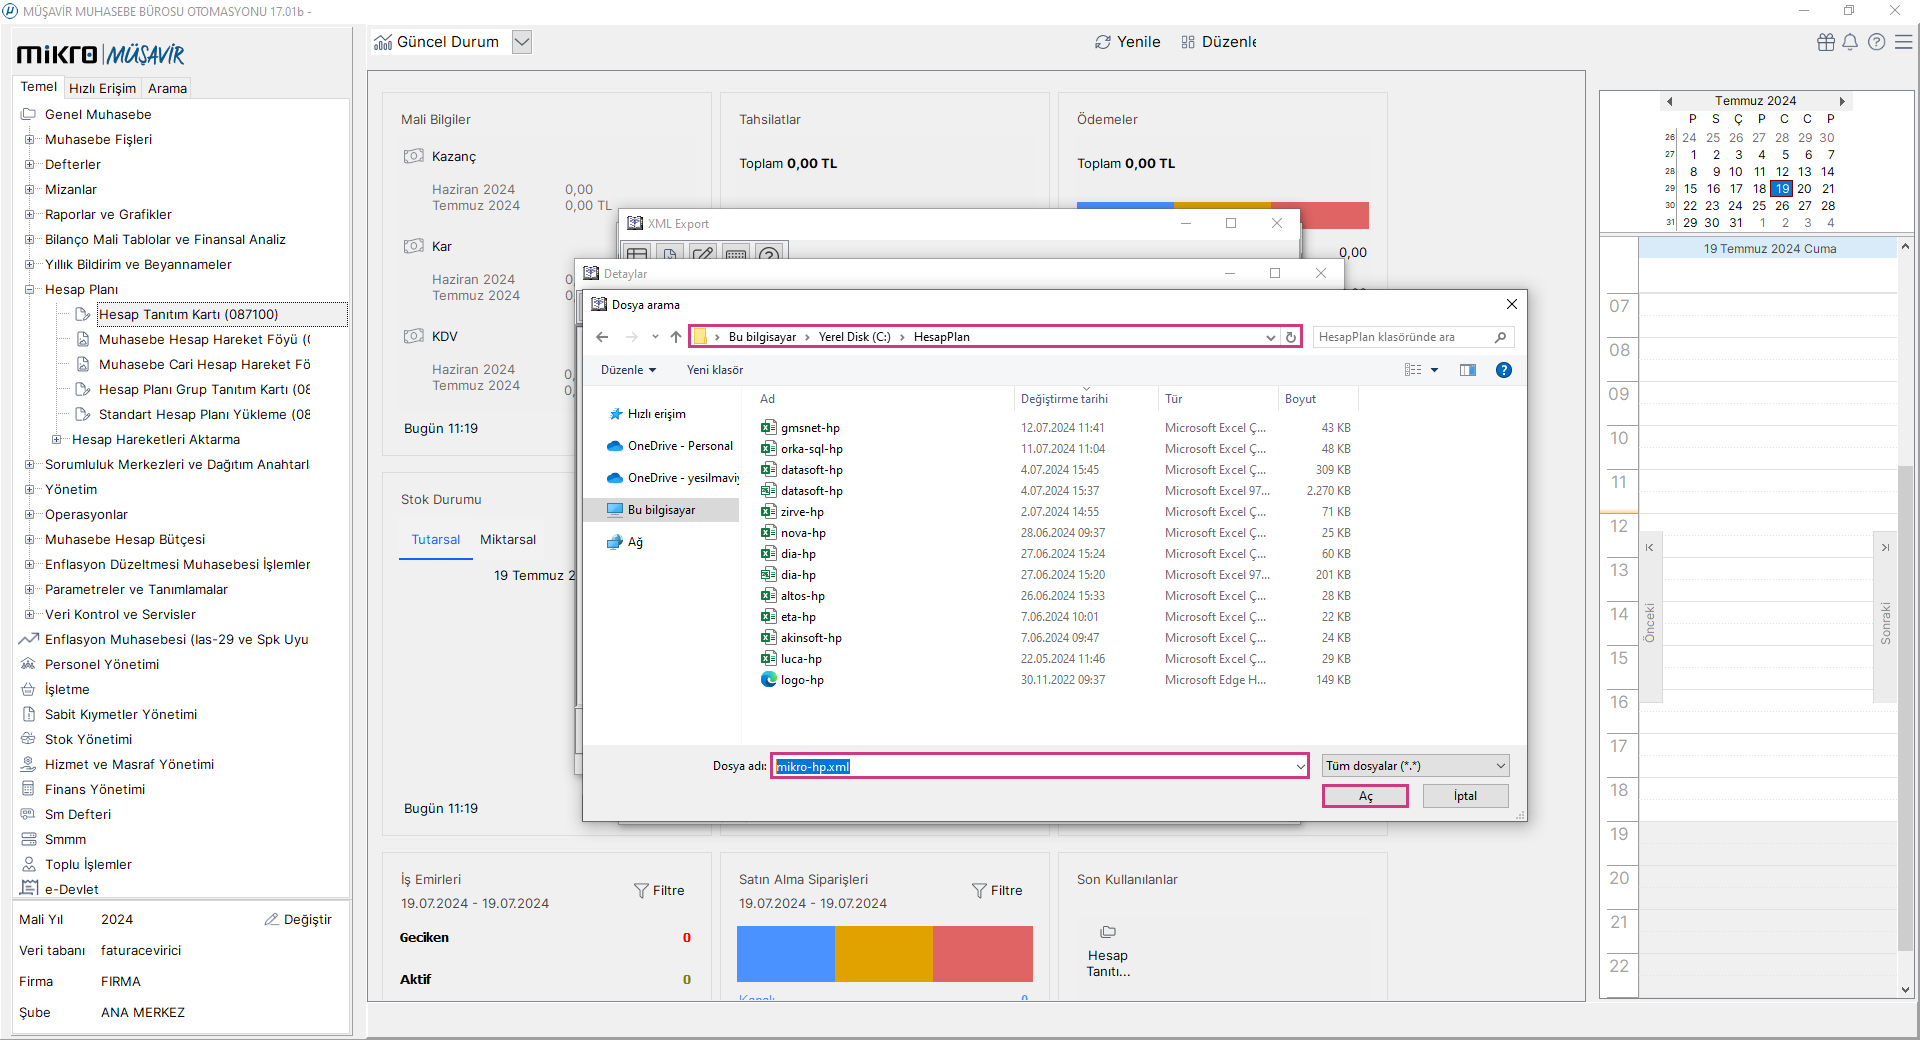Click Satın Alma Siparişleri Filtre funnel

coord(979,890)
